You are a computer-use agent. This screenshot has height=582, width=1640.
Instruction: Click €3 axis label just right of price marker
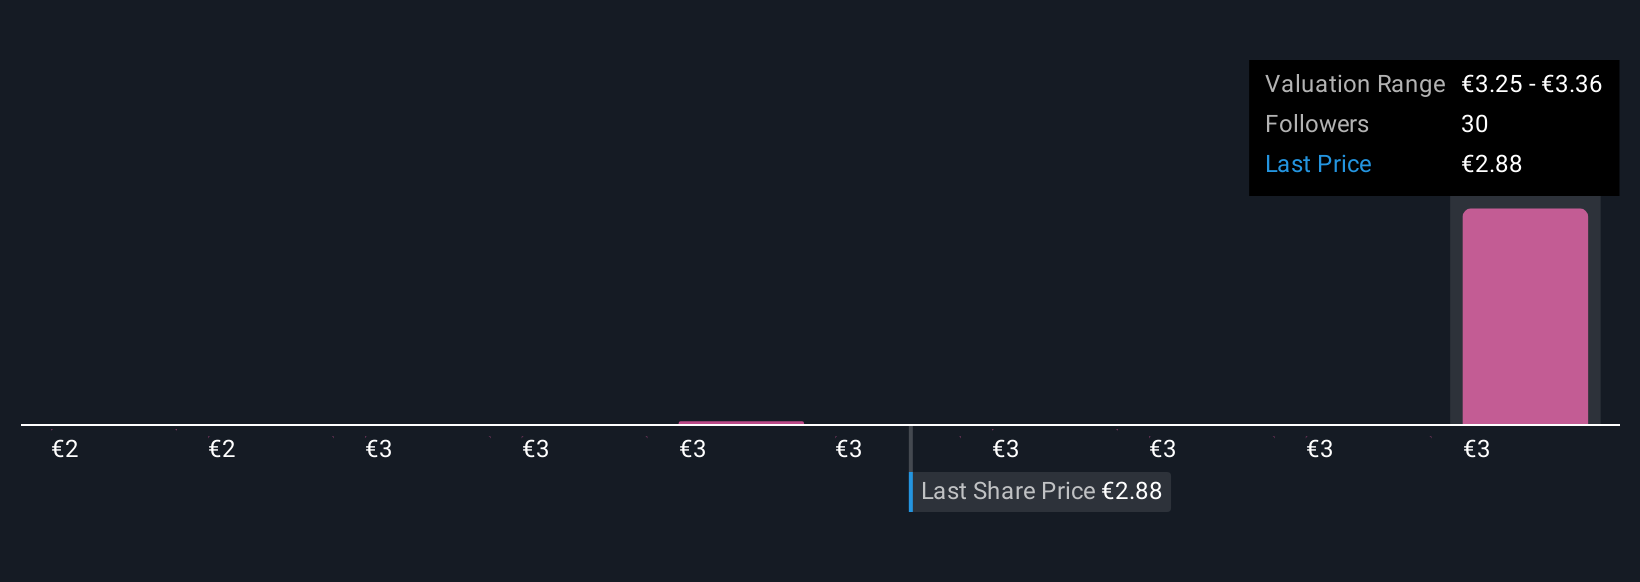pos(1006,449)
